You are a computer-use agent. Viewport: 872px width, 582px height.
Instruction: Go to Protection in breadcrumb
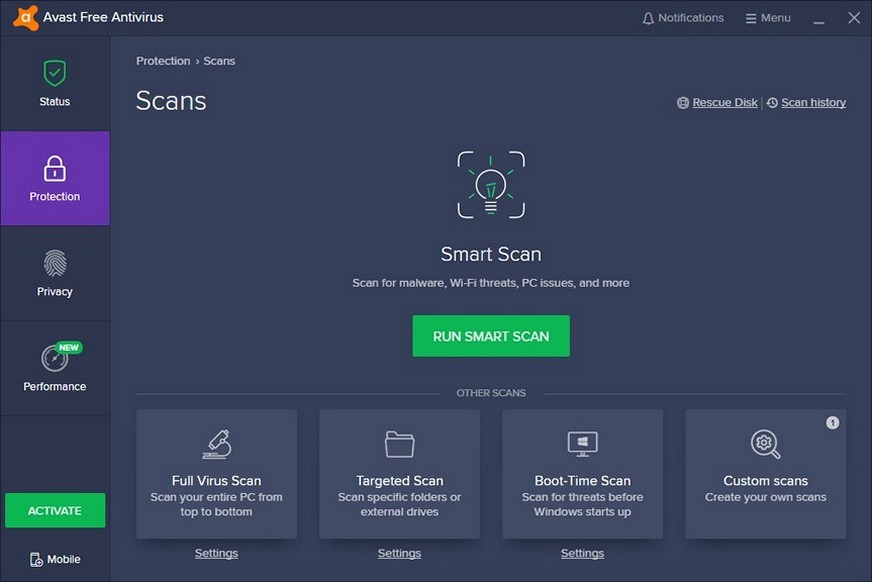coord(163,61)
